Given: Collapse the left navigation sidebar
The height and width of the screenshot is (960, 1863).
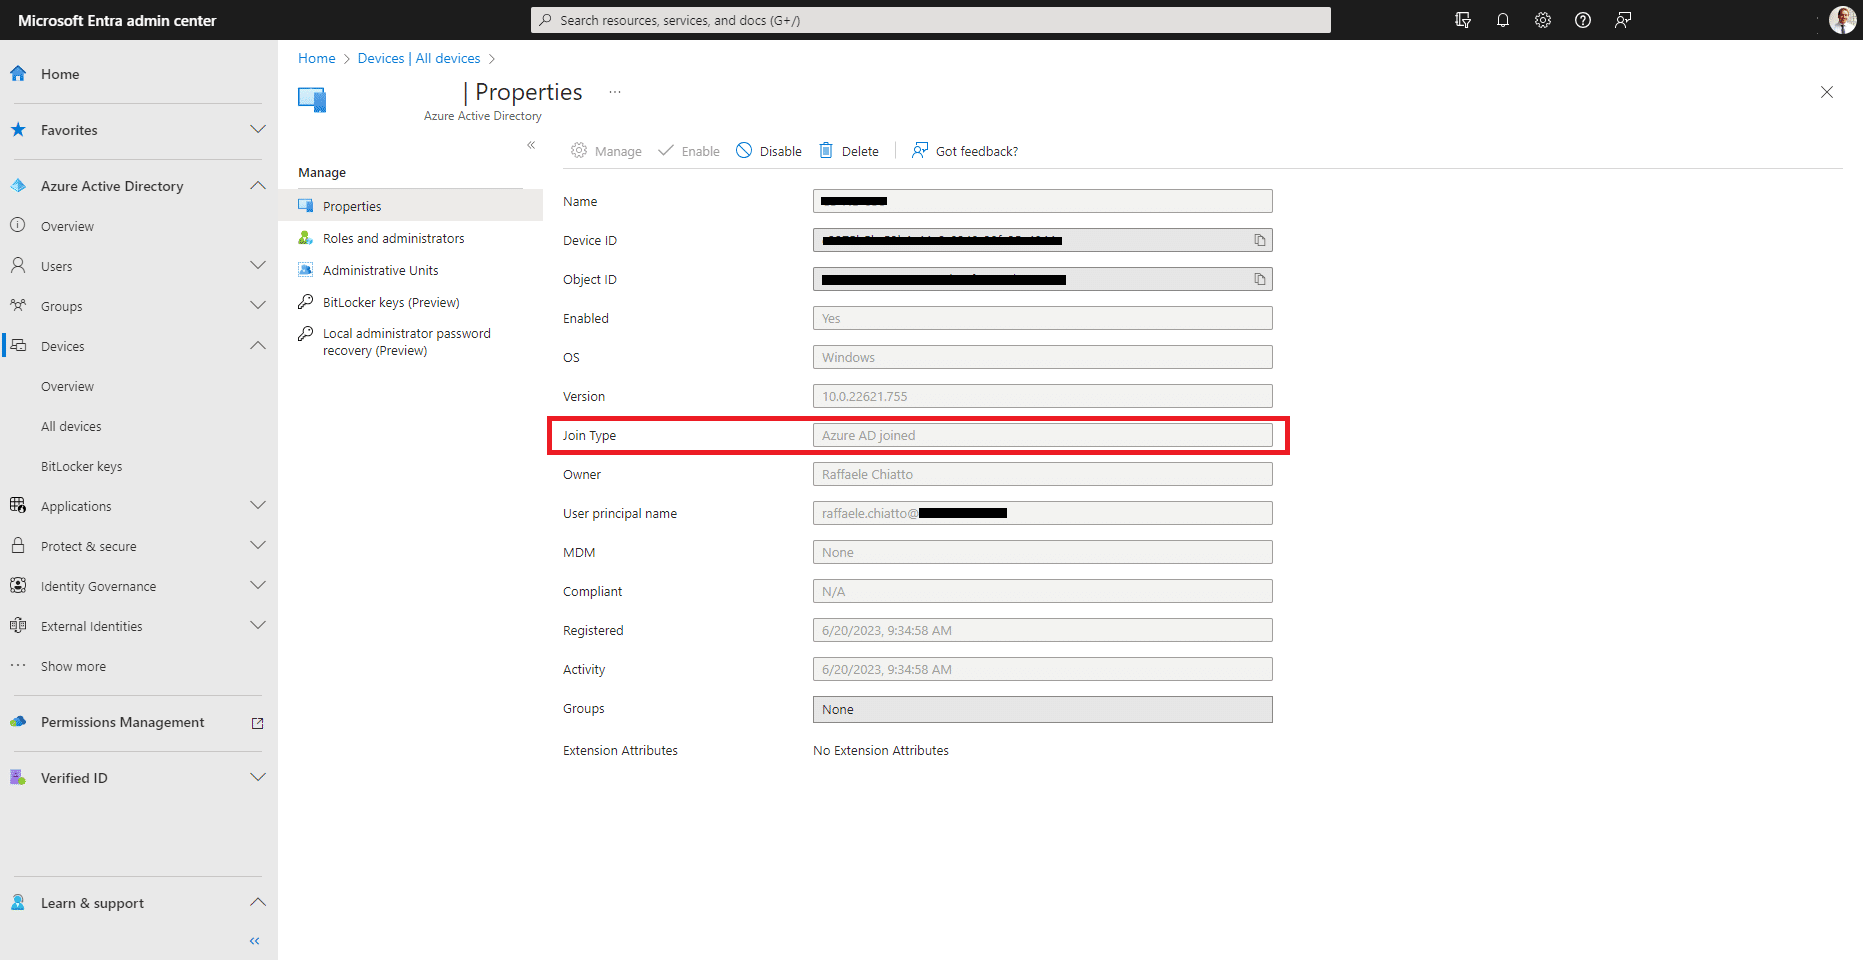Looking at the screenshot, I should click(x=255, y=941).
